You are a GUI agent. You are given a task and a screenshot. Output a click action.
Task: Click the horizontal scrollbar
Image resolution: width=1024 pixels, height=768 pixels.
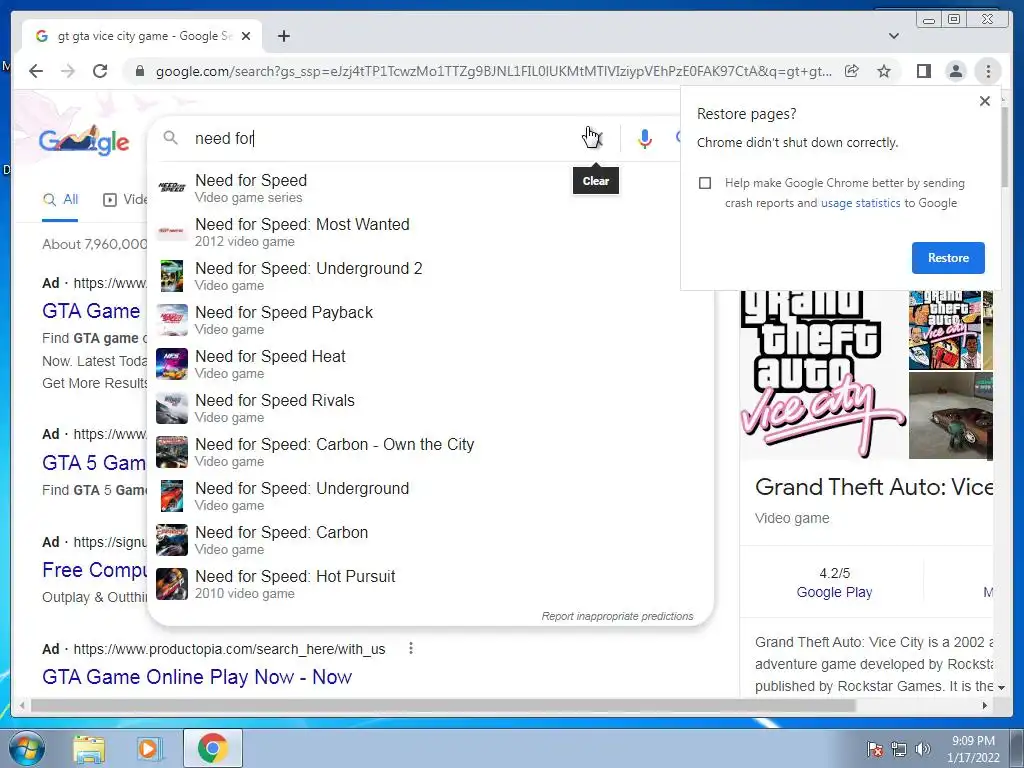[443, 705]
